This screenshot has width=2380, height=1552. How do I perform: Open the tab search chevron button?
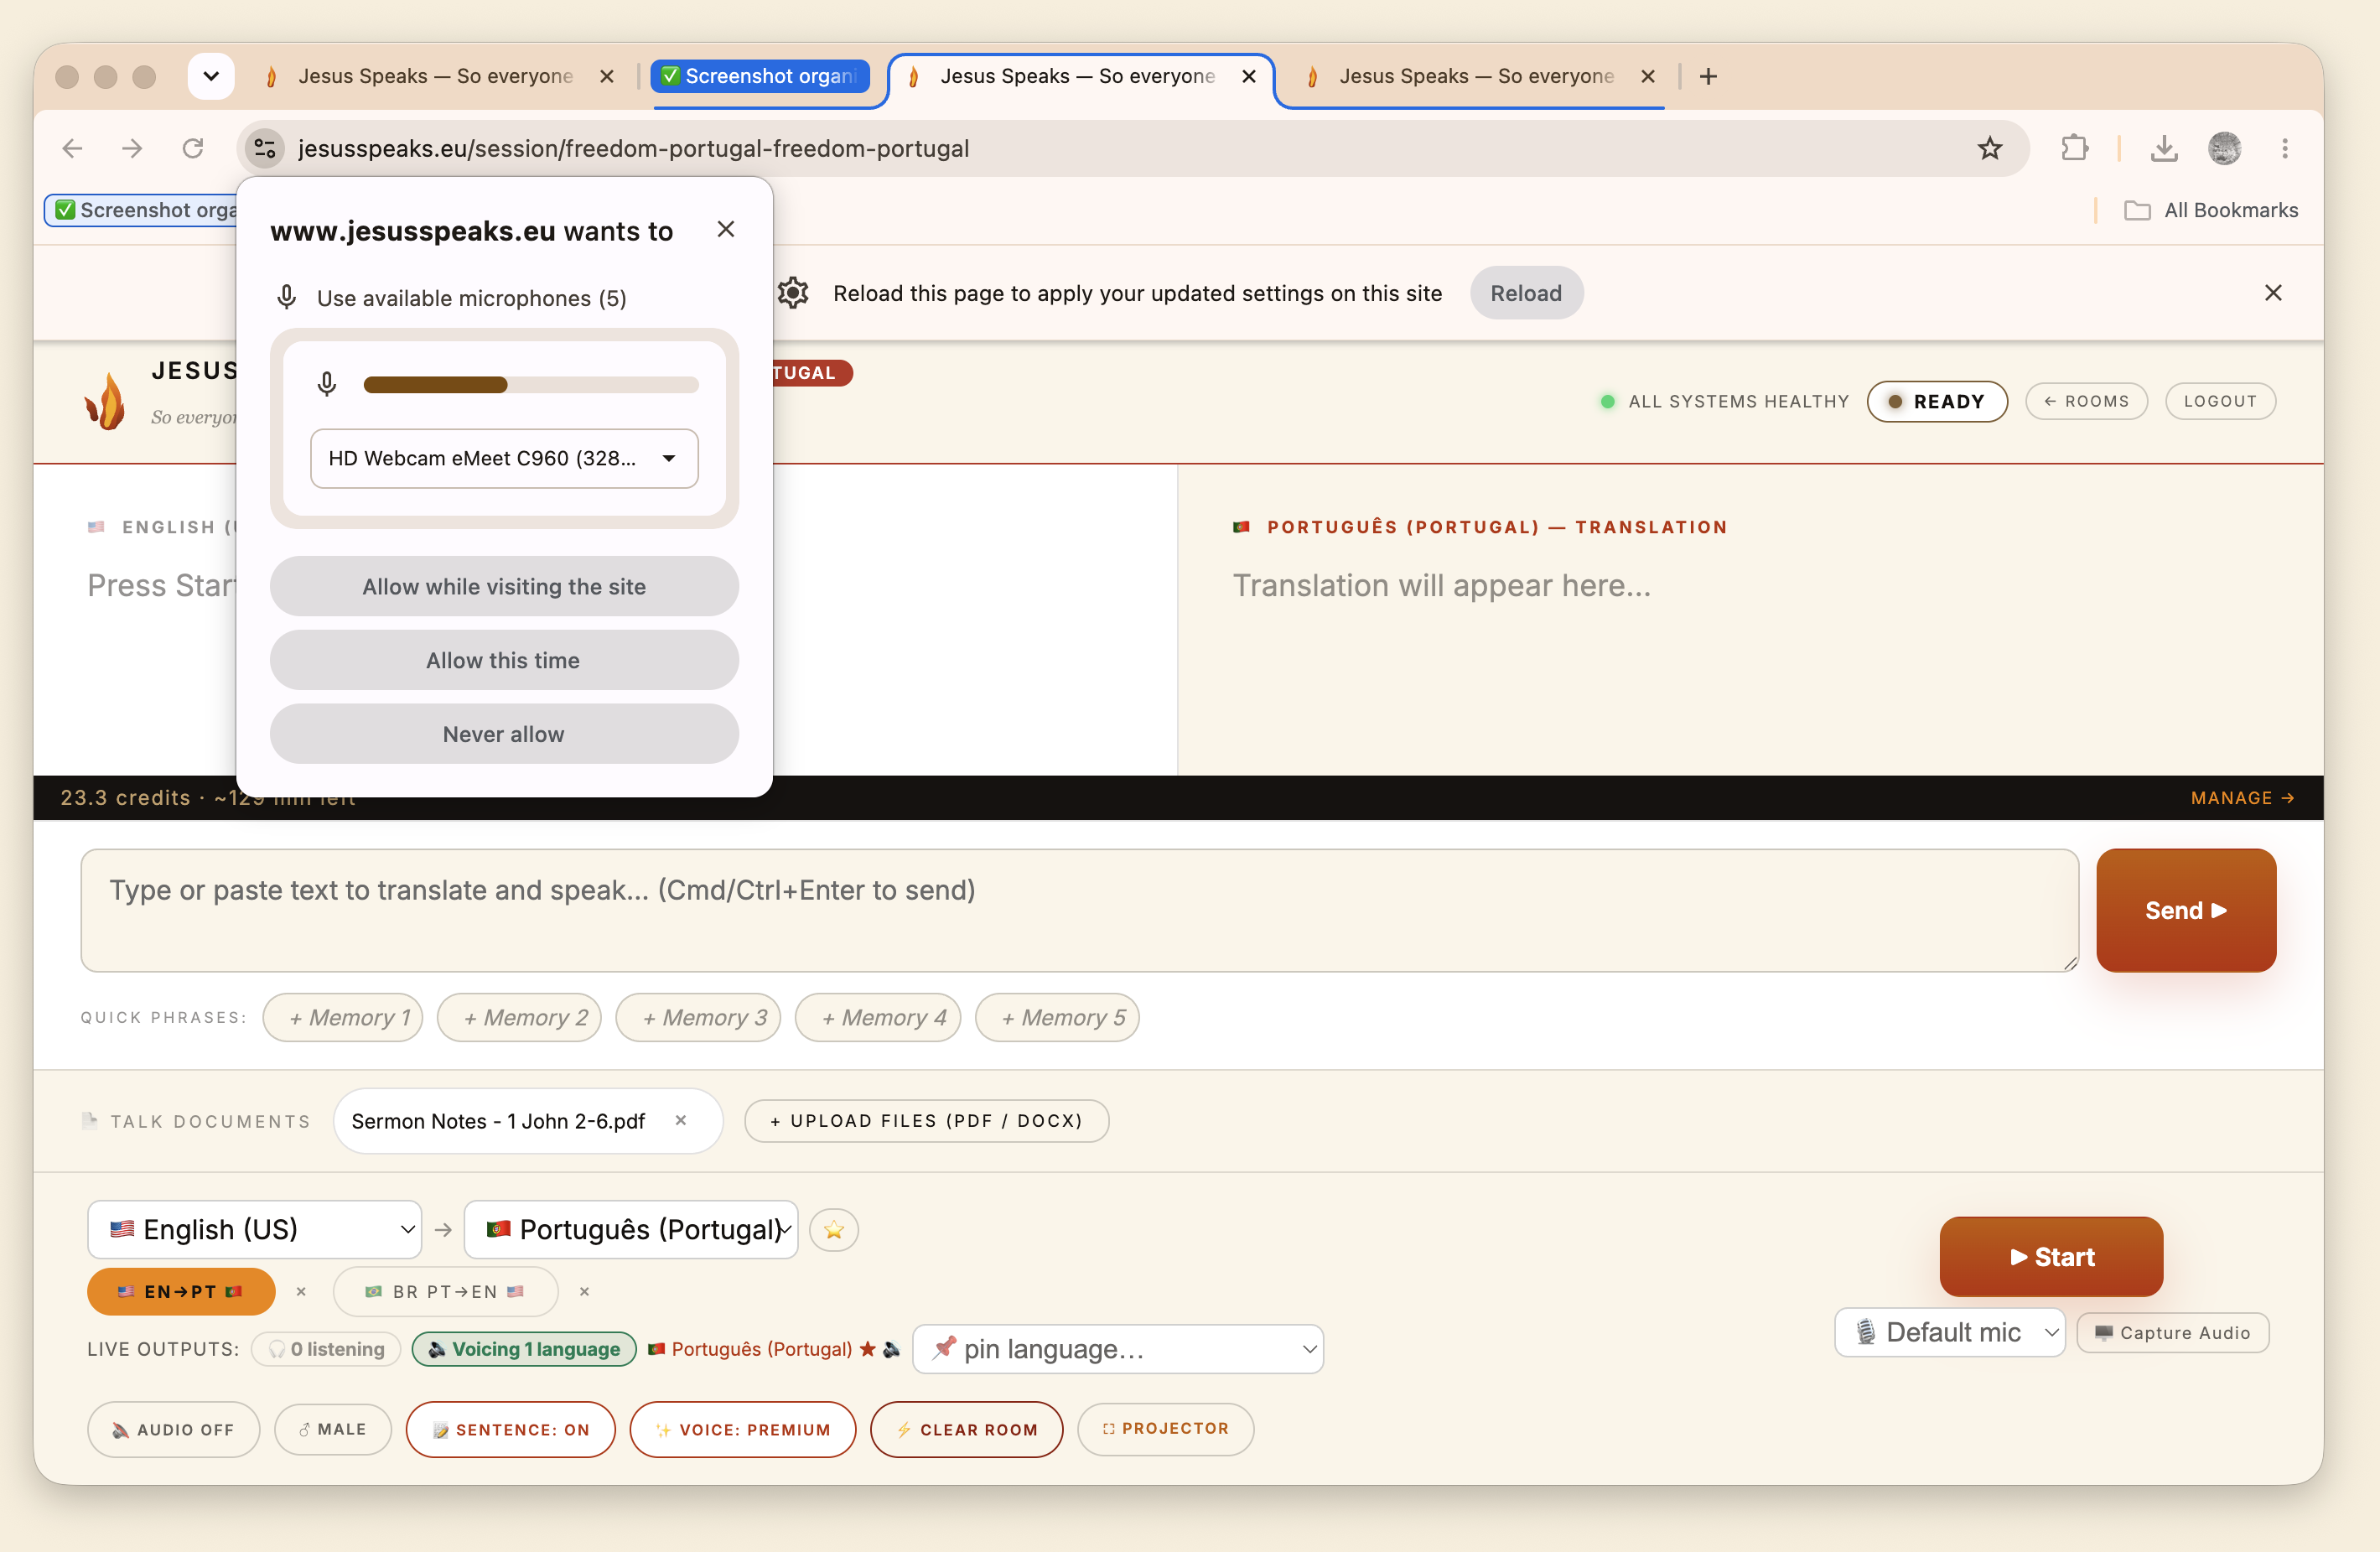pos(211,76)
